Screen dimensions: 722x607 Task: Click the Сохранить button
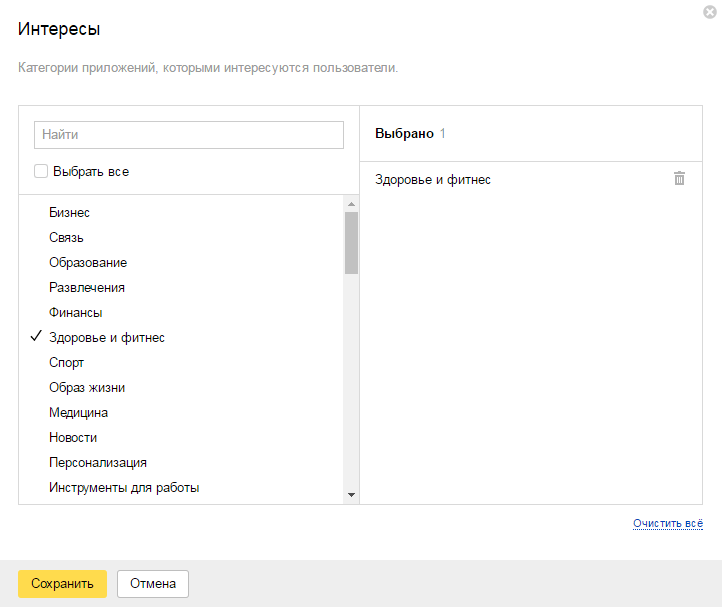pyautogui.click(x=62, y=584)
